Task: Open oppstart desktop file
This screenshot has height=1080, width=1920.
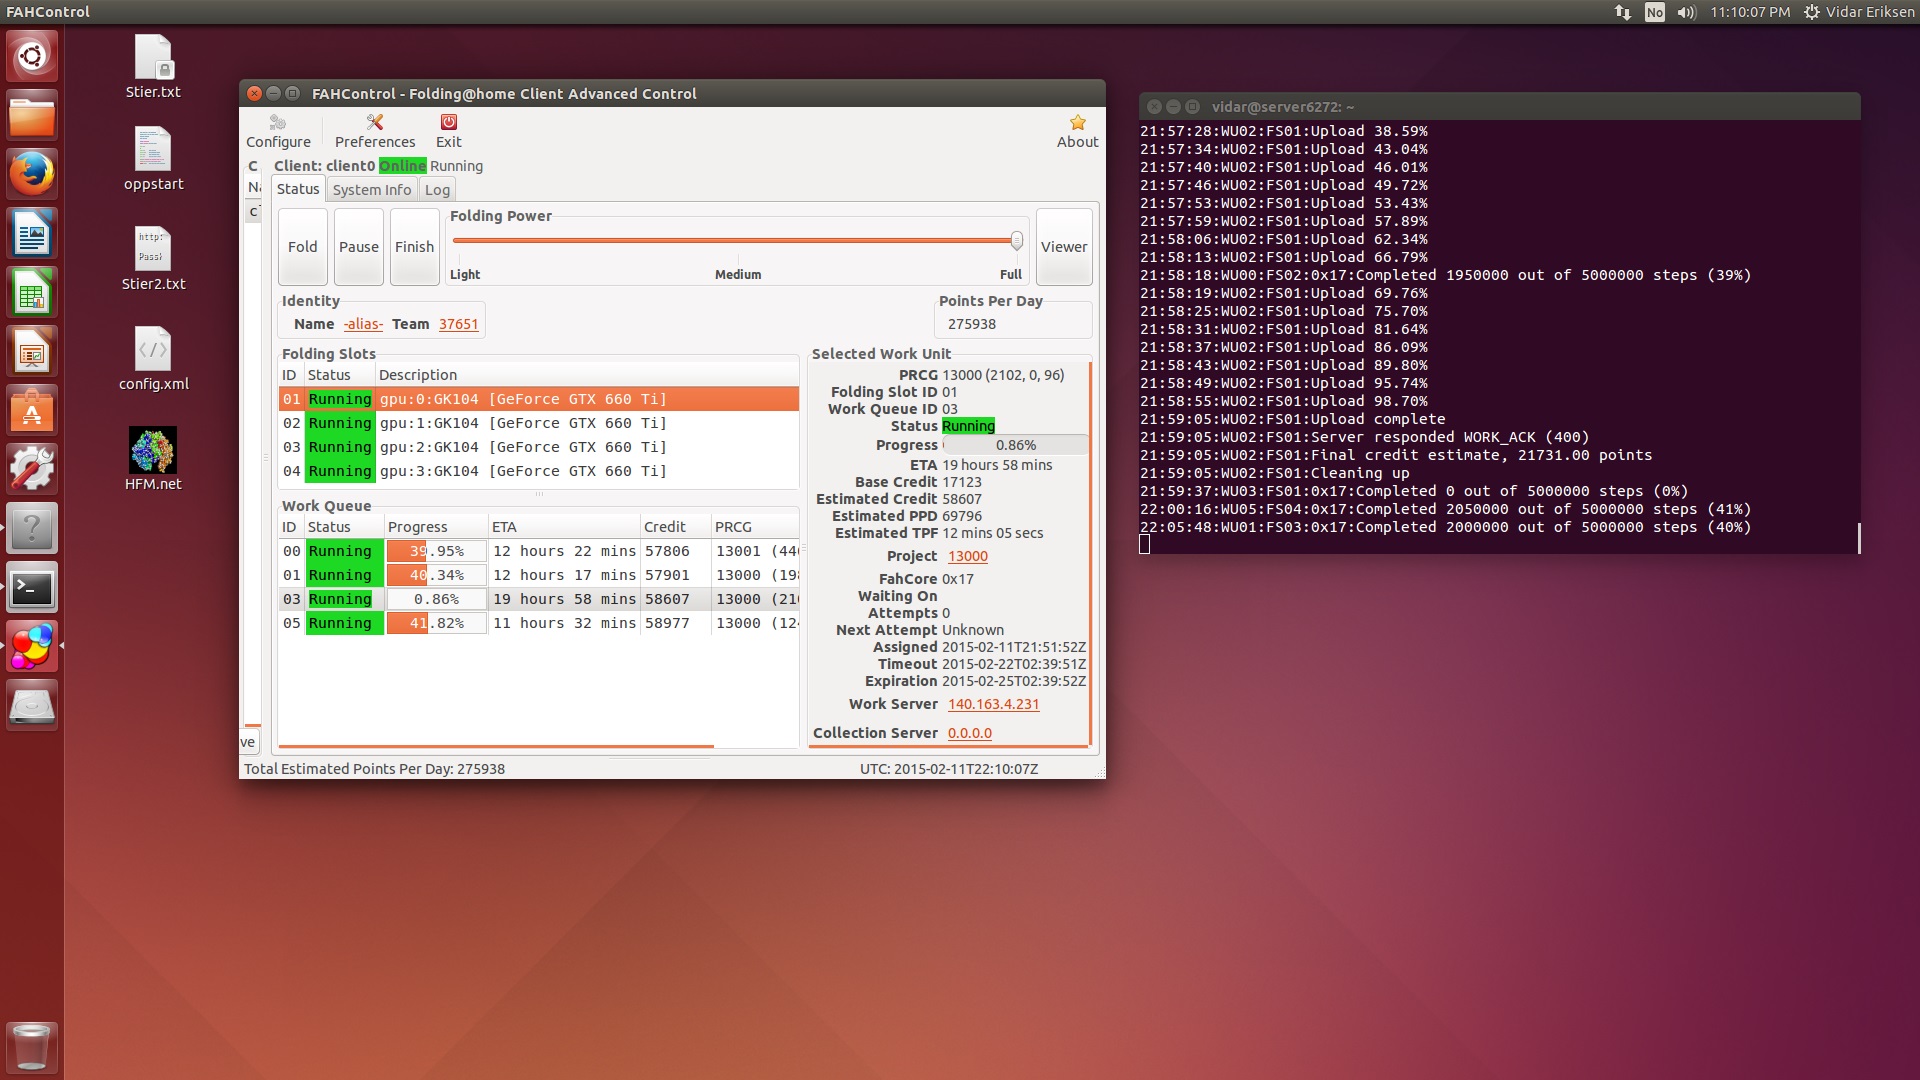Action: point(153,159)
